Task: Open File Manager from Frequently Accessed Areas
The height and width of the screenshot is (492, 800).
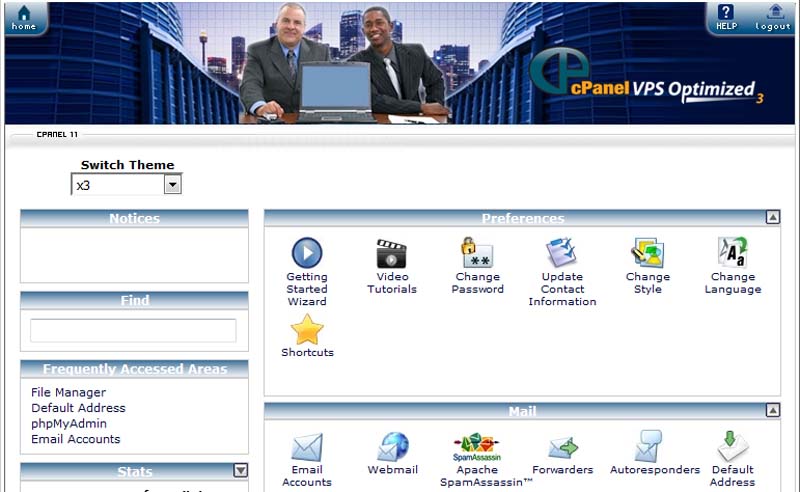Action: tap(68, 392)
